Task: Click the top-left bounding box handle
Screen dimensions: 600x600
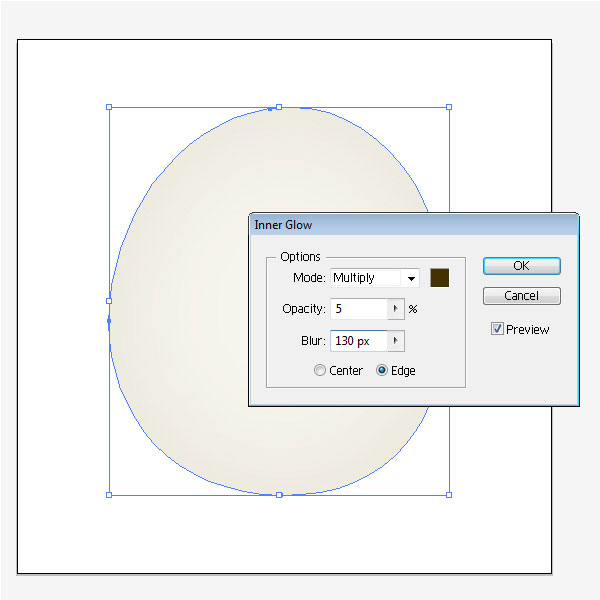Action: pos(109,107)
